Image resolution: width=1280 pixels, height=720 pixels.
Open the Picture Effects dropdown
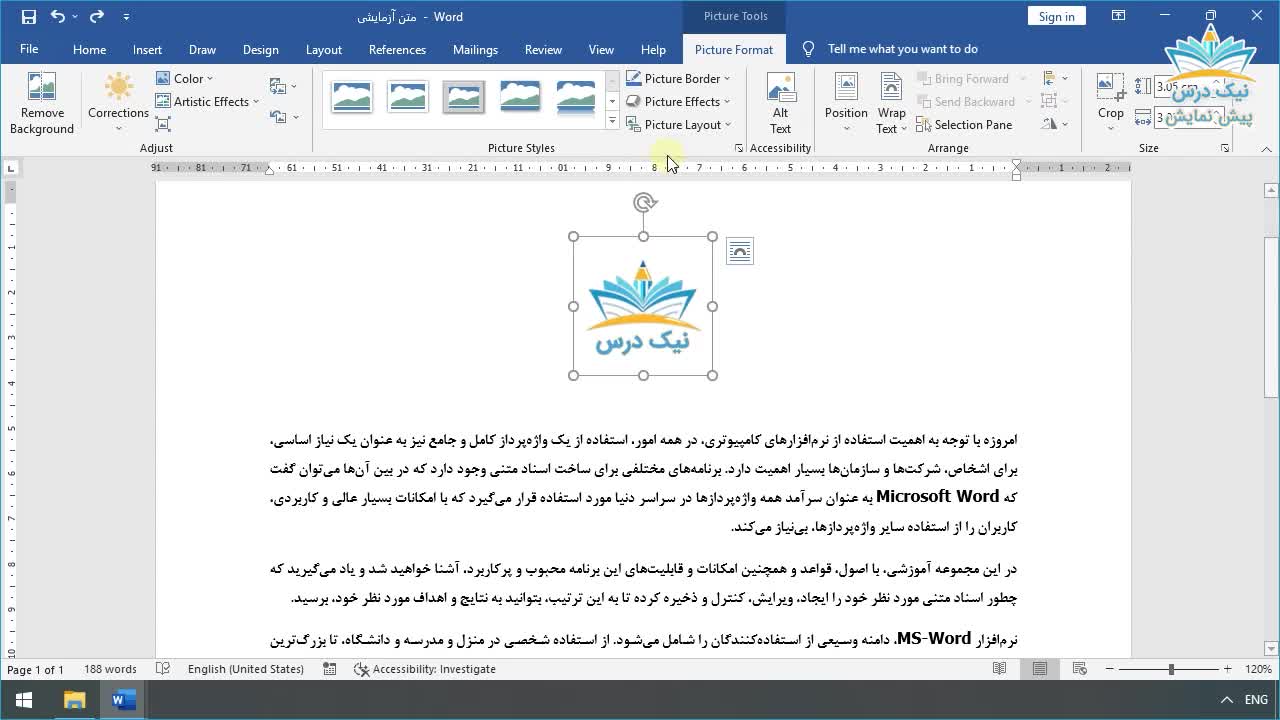tap(727, 102)
